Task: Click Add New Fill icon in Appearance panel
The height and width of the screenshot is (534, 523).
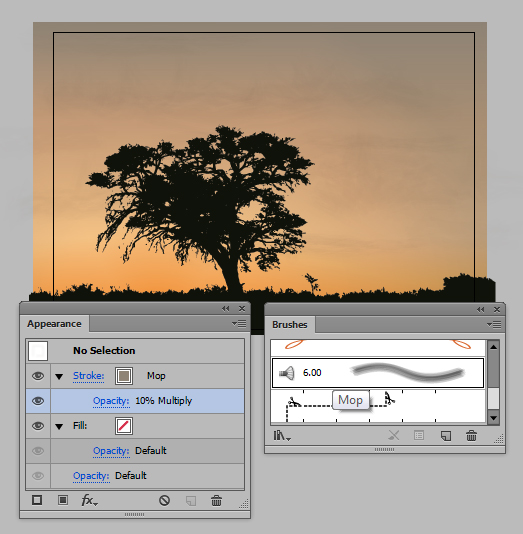Action: tap(63, 500)
